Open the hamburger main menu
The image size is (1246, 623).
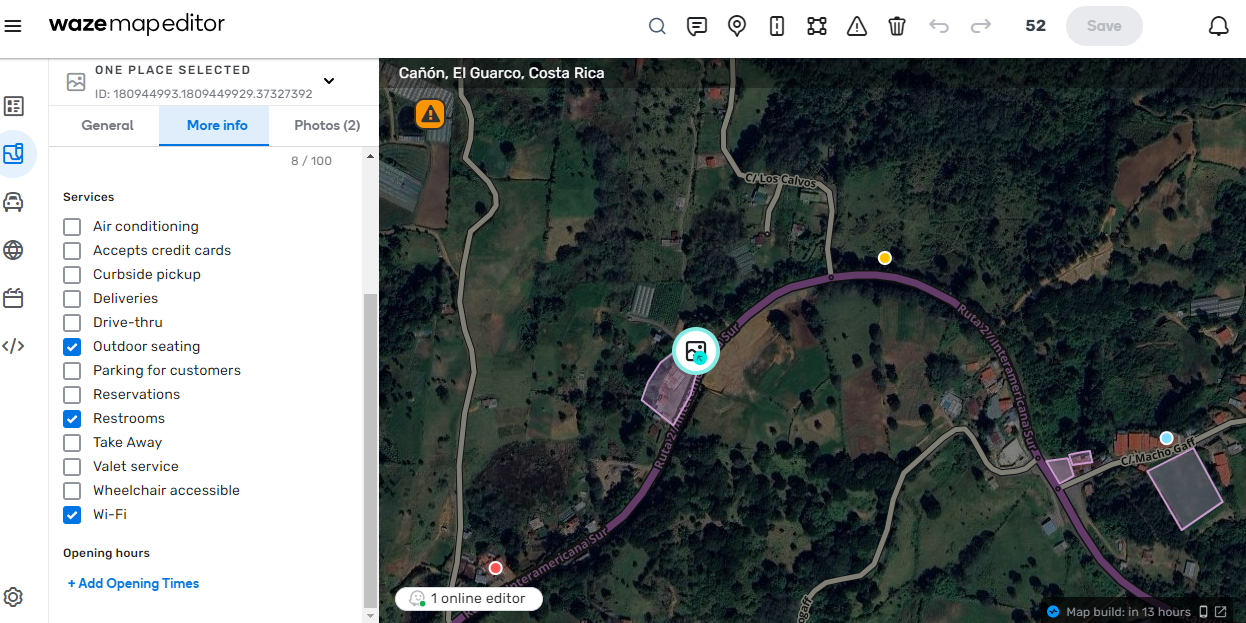[13, 26]
